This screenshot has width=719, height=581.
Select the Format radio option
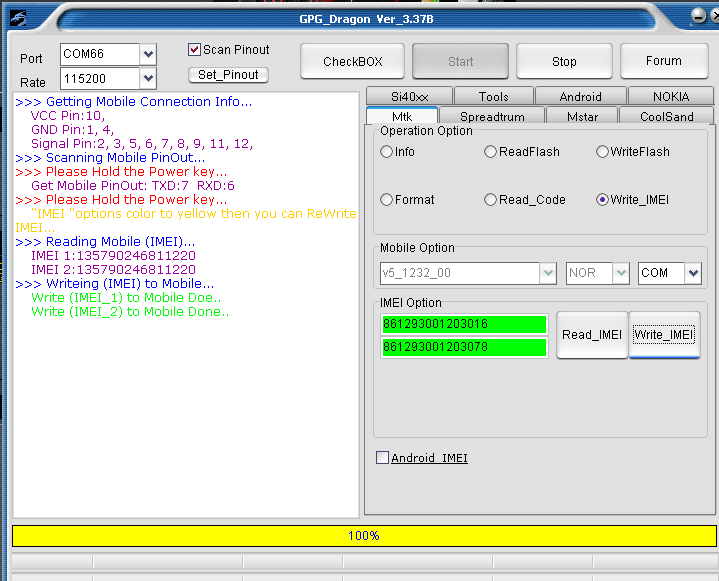(387, 199)
